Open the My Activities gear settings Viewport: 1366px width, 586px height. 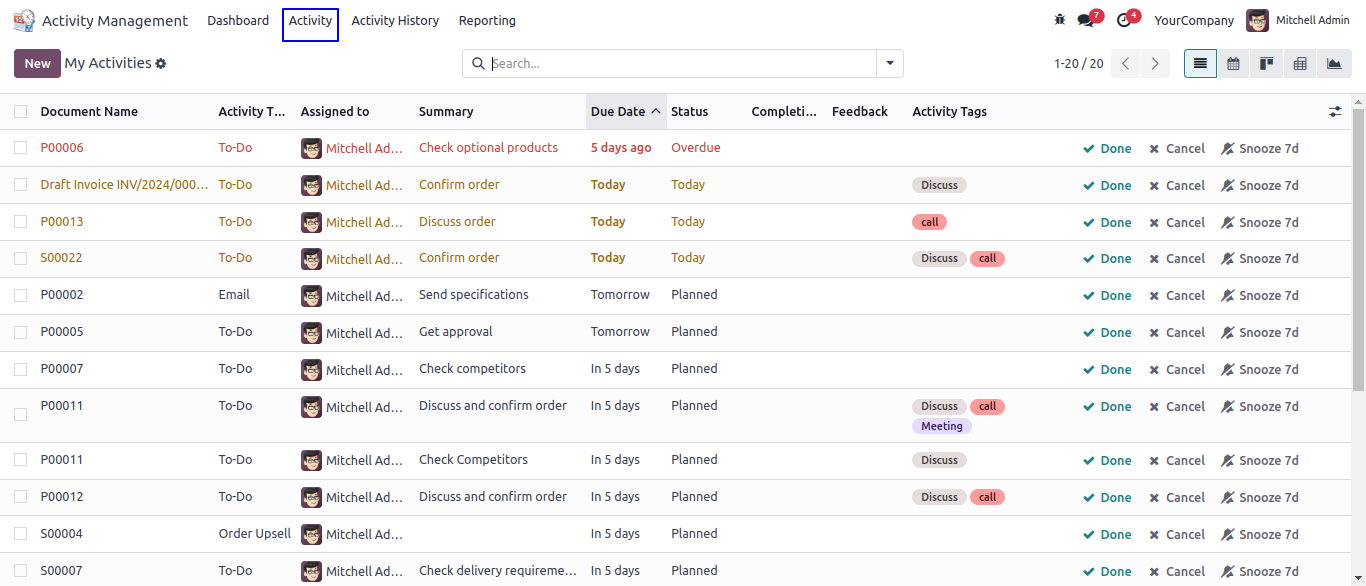161,64
